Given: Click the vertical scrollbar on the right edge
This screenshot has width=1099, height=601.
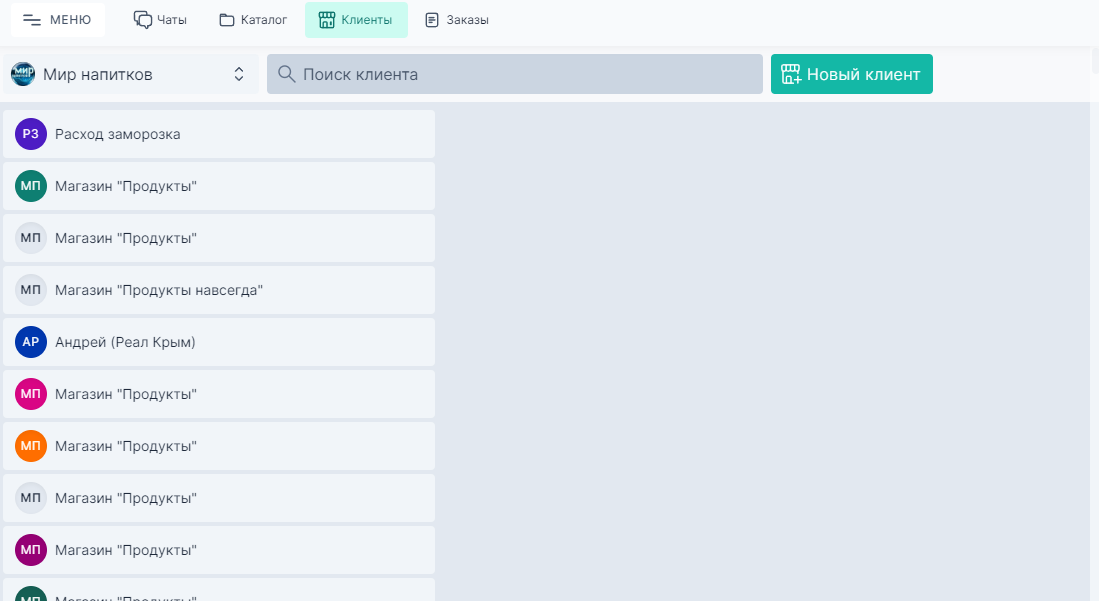Looking at the screenshot, I should pos(1094,300).
